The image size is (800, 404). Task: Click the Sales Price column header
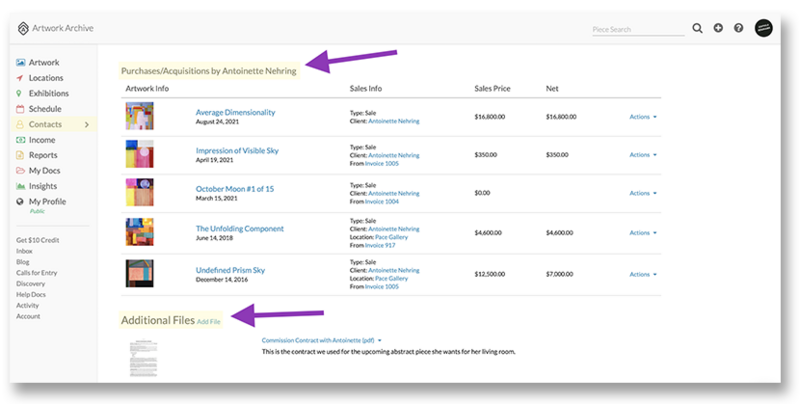click(x=492, y=88)
